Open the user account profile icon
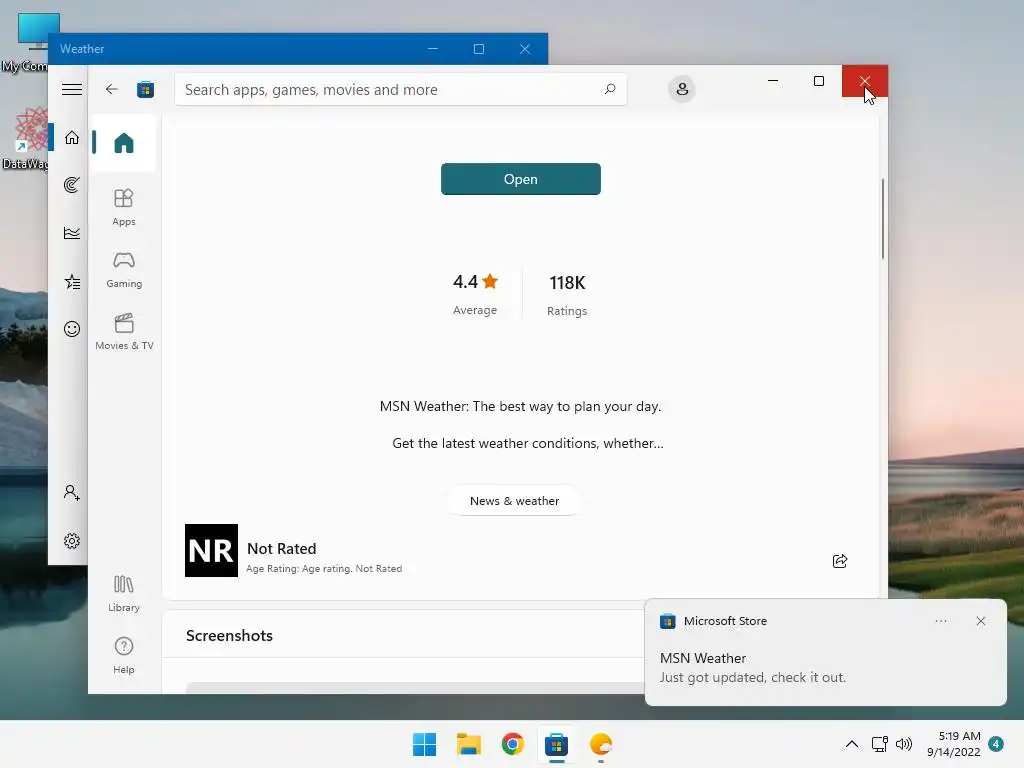1024x768 pixels. [682, 89]
